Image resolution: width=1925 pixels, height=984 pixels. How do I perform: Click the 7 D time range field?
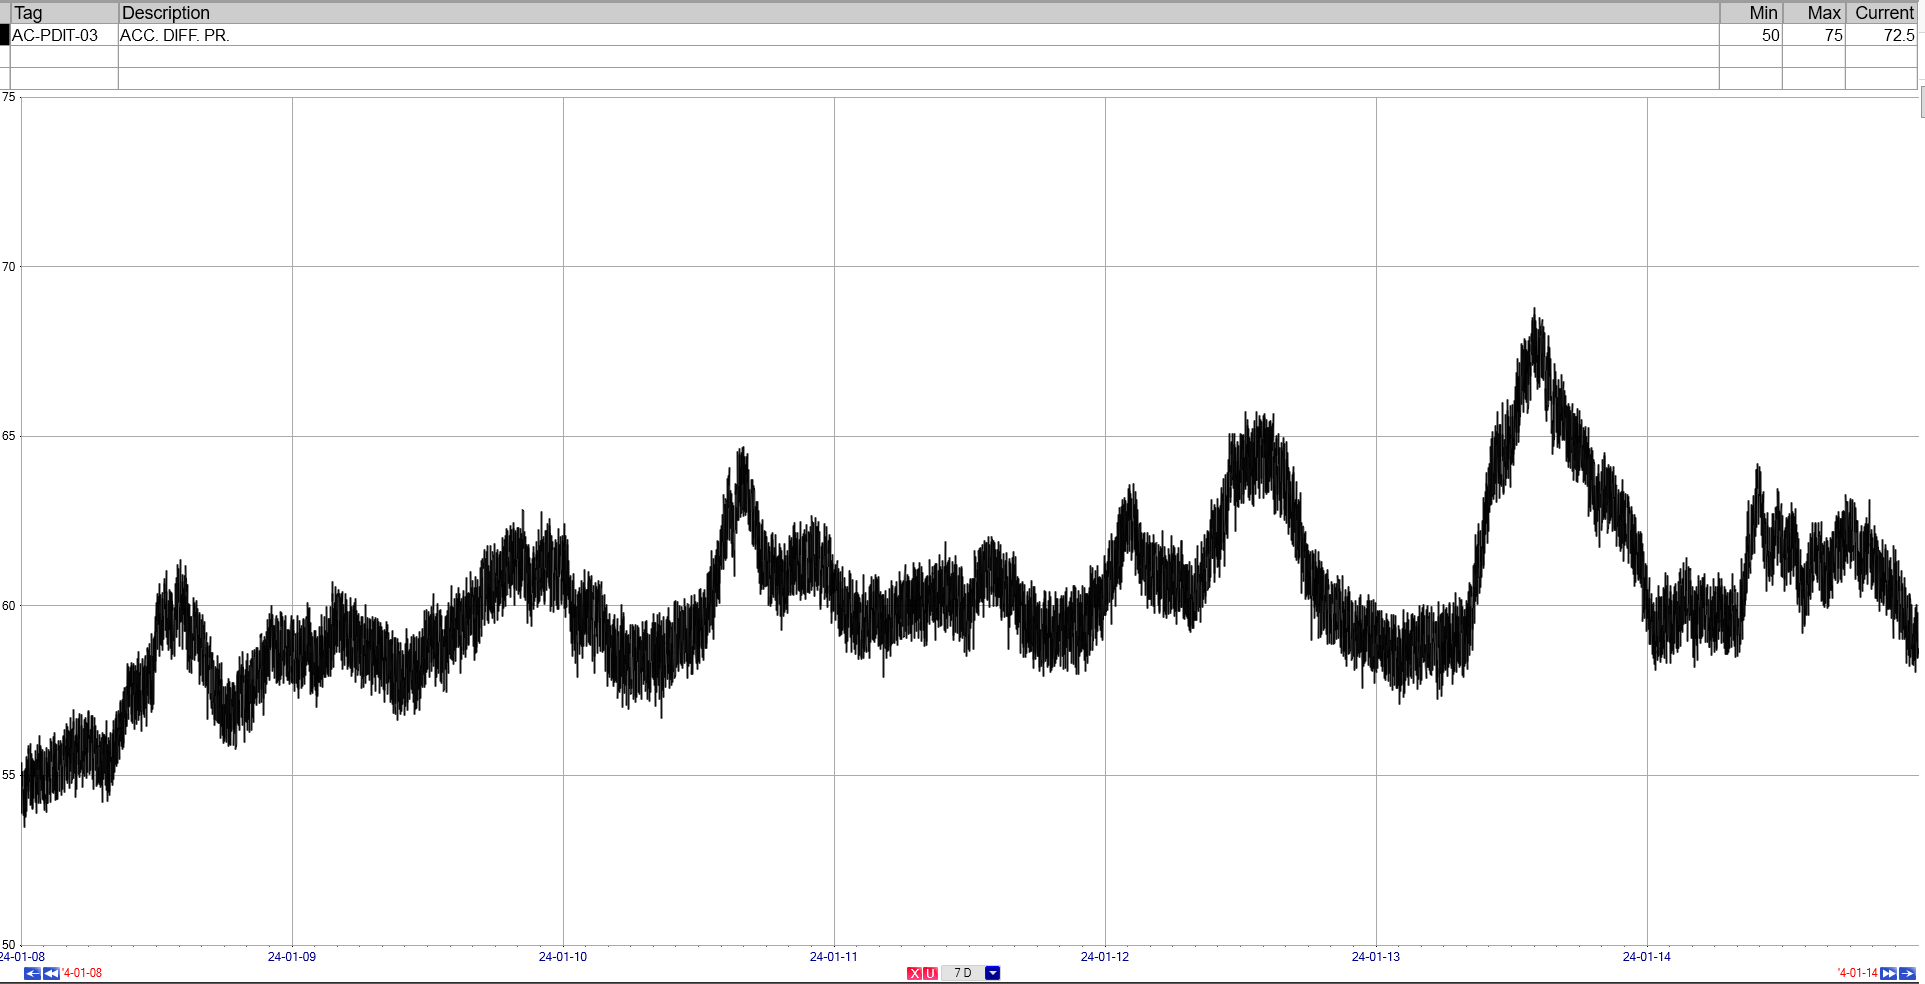[x=962, y=973]
